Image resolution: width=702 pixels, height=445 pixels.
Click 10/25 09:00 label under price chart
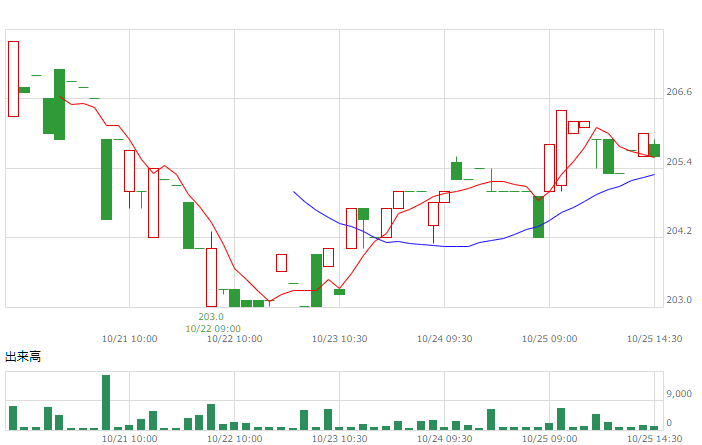tap(550, 339)
